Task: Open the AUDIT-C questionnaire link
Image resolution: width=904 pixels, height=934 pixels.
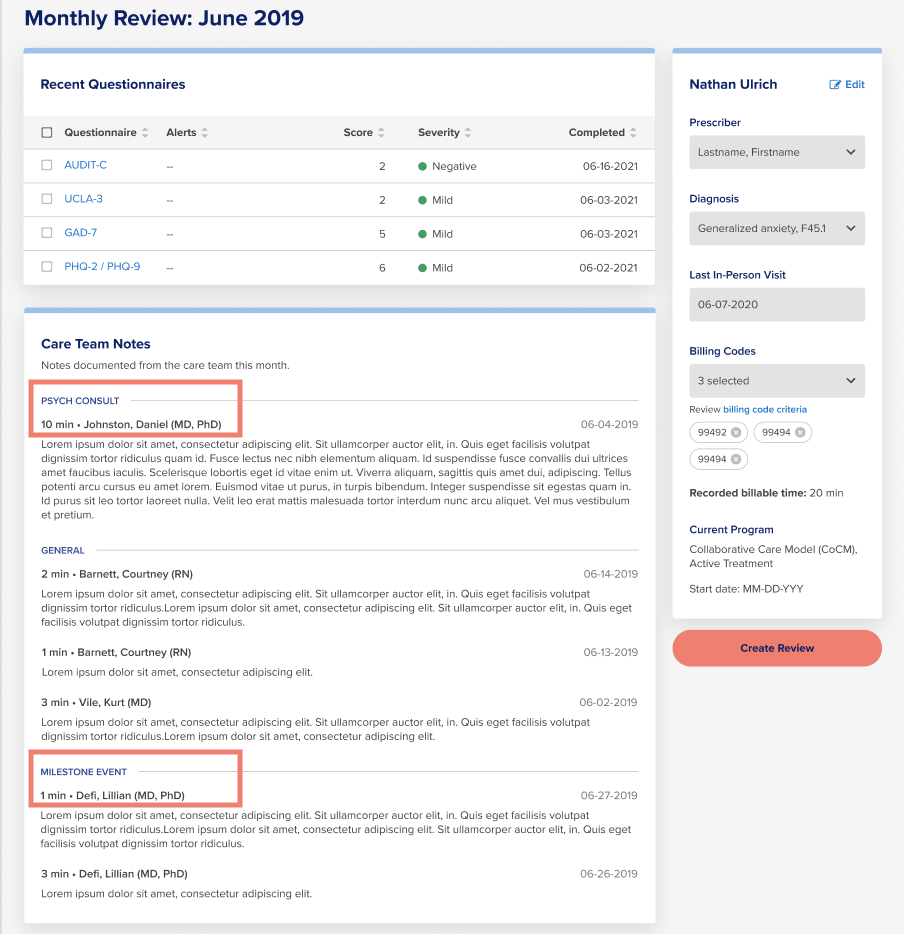Action: click(x=85, y=165)
